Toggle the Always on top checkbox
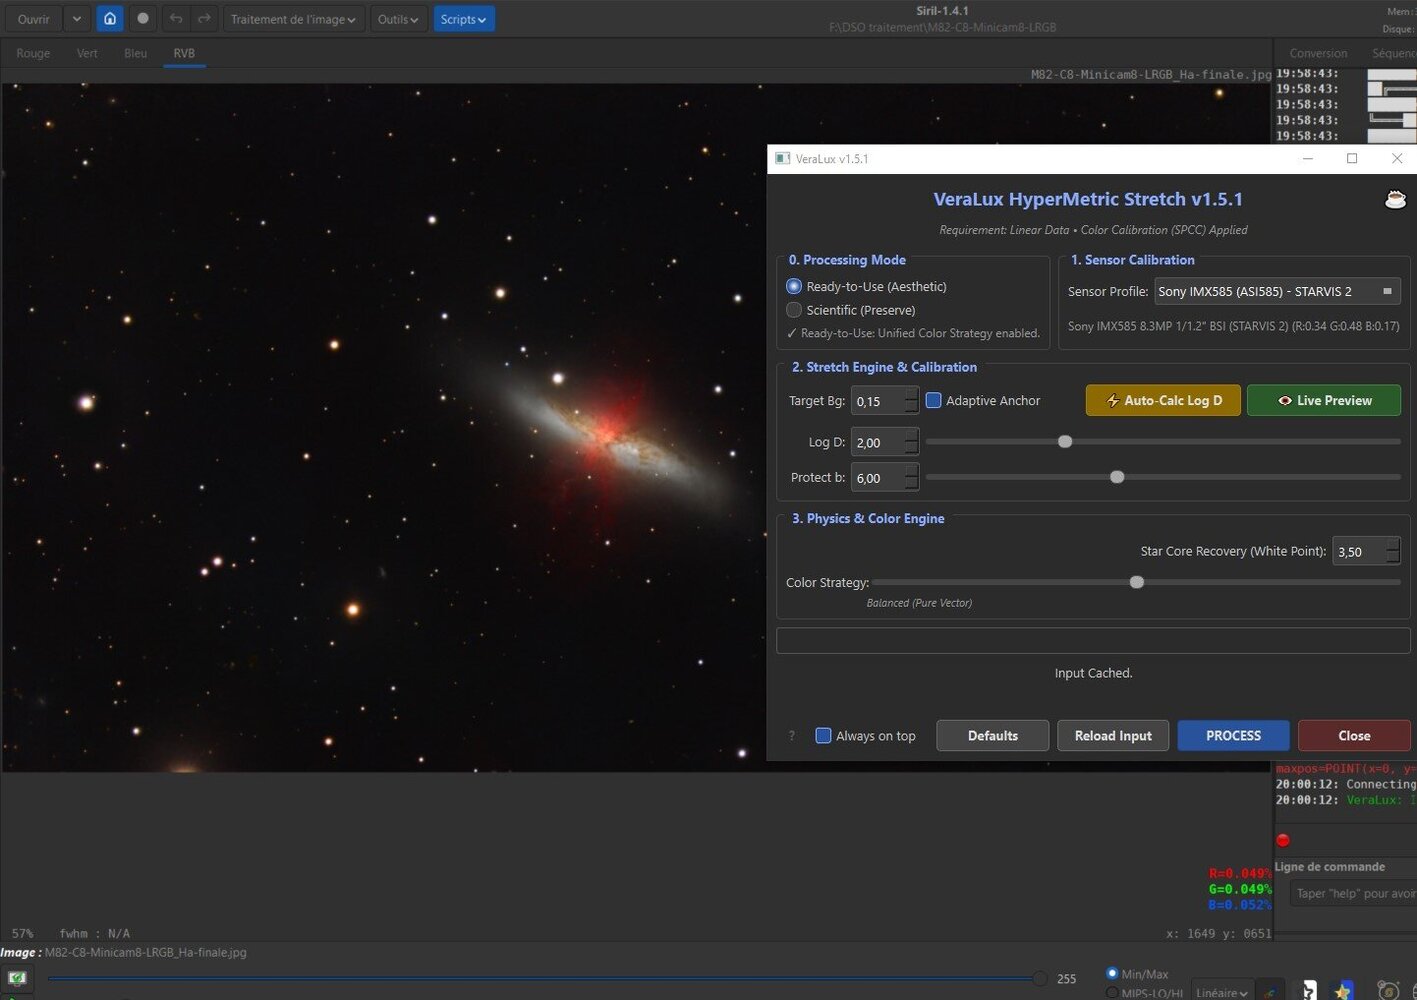 click(824, 736)
